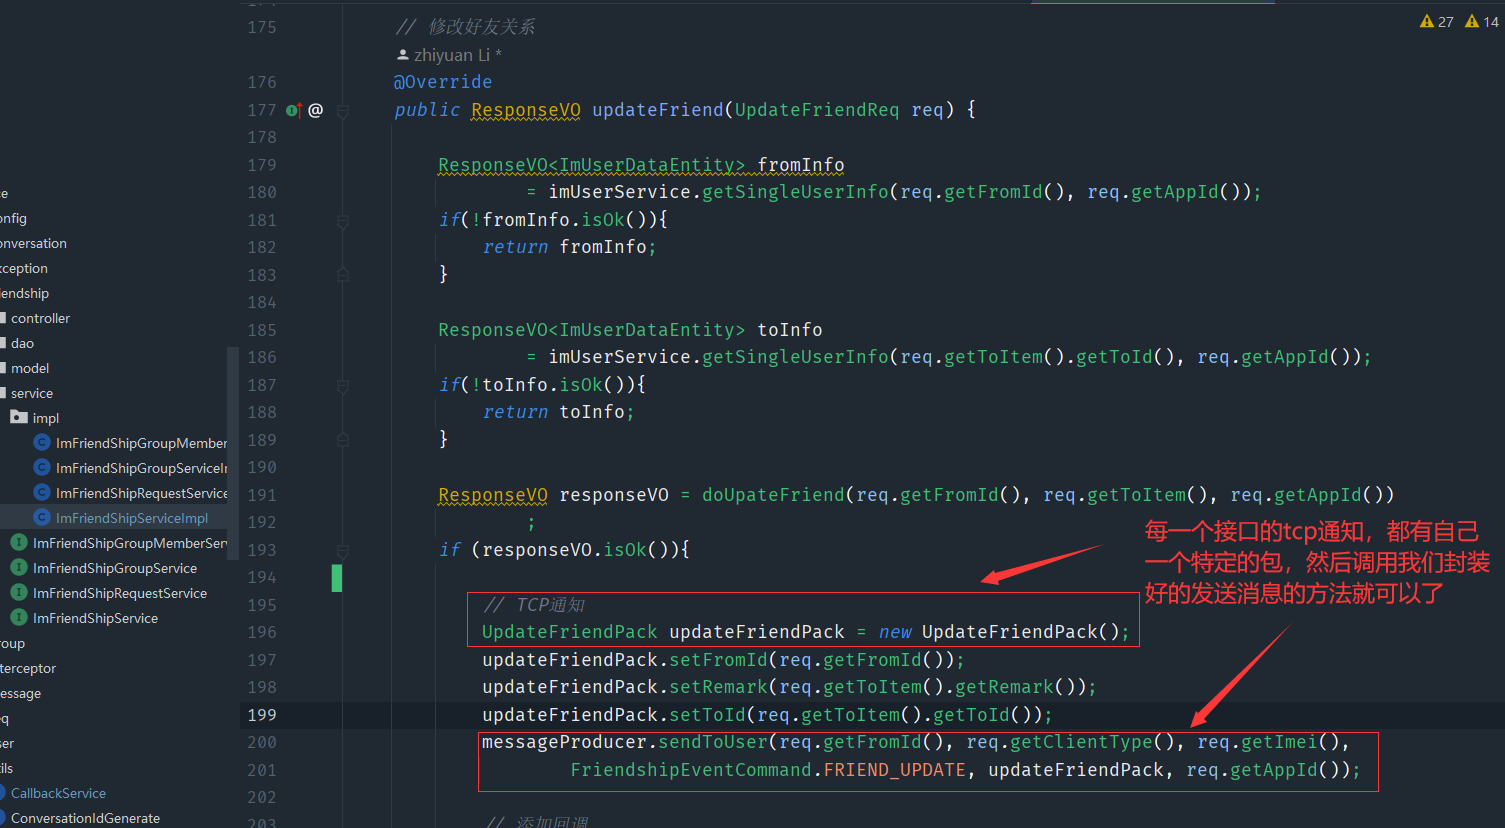Click interface icon of ImFriendShipRequestService
1505x828 pixels.
pos(19,592)
